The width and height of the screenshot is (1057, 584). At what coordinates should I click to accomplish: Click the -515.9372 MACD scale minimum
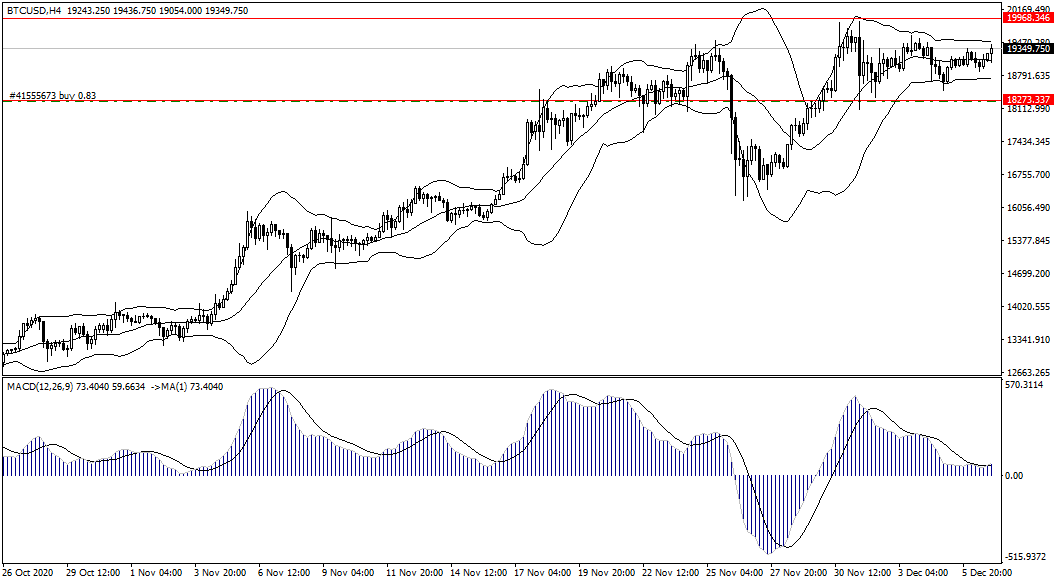(1024, 557)
